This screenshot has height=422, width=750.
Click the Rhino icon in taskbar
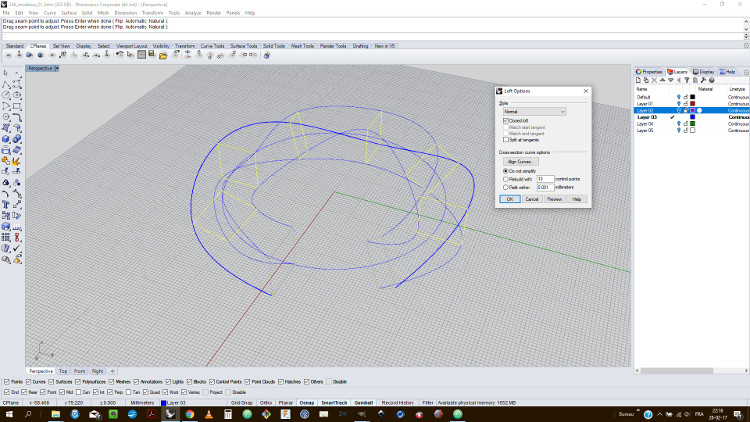(x=171, y=414)
